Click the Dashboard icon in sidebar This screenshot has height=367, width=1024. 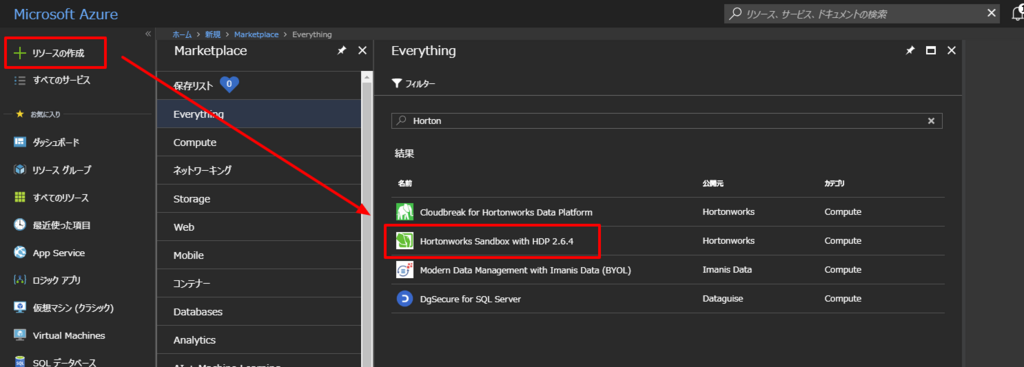coord(20,142)
